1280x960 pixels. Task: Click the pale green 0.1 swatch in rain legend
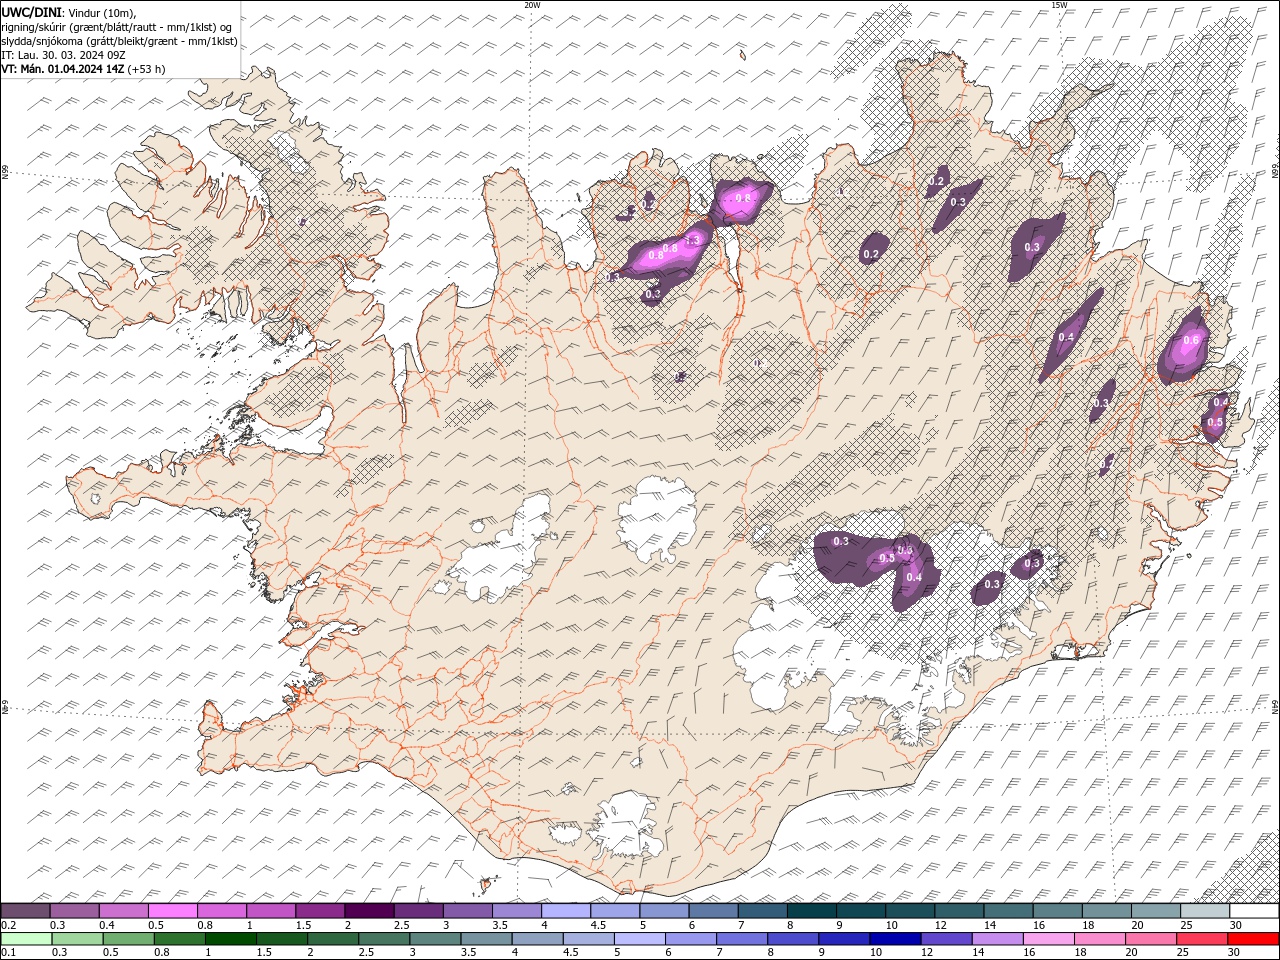(26, 938)
